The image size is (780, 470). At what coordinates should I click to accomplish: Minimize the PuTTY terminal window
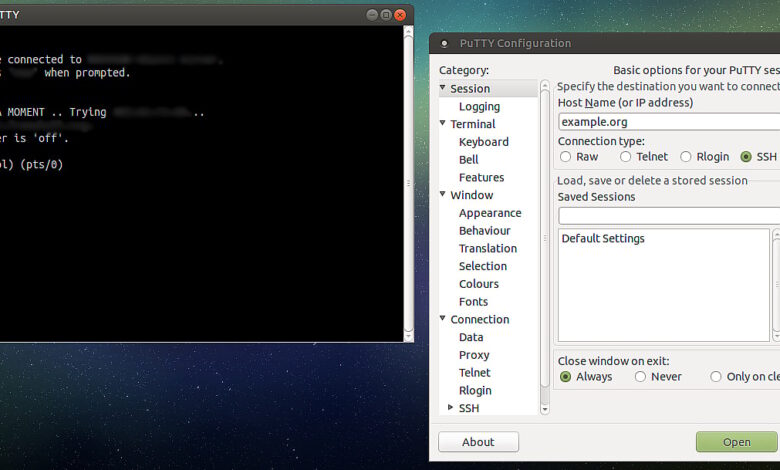(372, 15)
